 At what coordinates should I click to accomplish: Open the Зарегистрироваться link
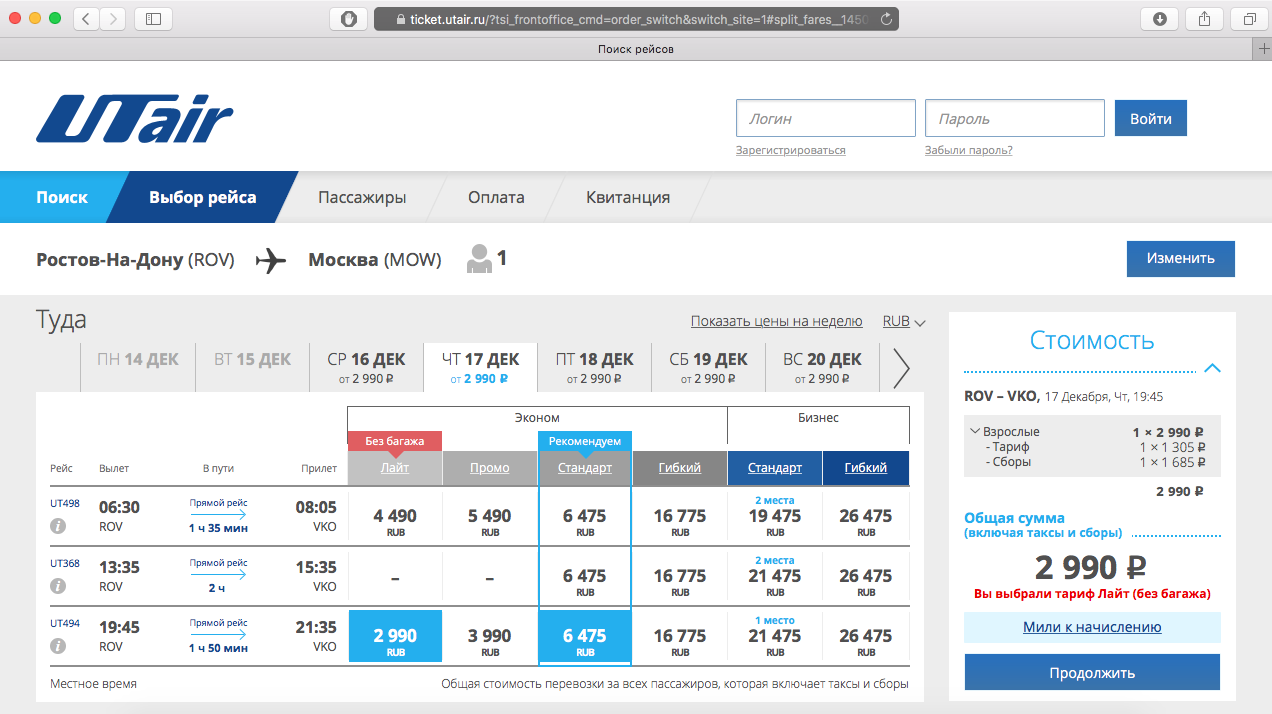[791, 150]
